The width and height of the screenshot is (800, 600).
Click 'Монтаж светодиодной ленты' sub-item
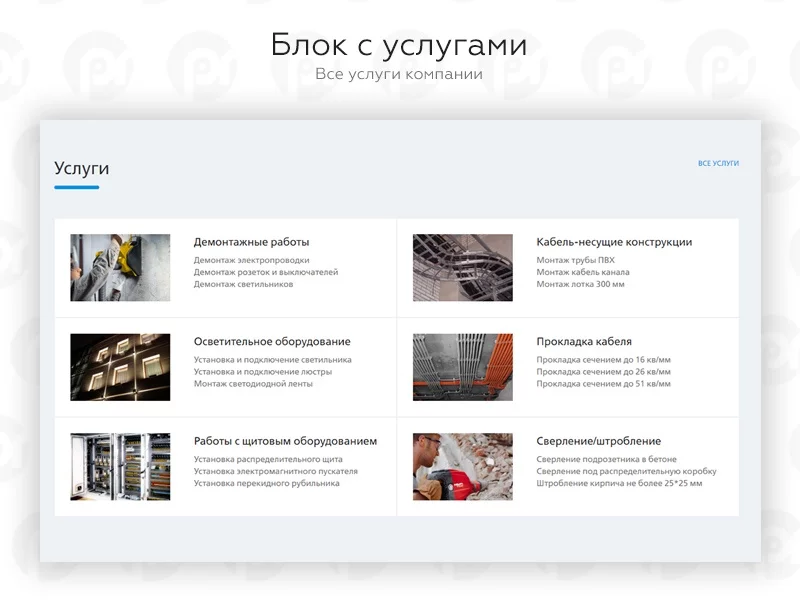pos(253,384)
